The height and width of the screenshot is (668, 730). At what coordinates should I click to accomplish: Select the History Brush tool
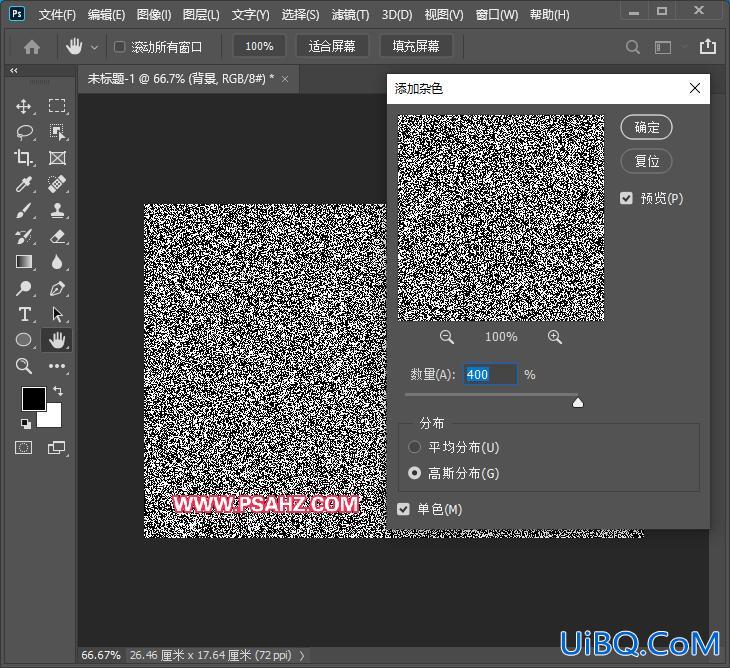pyautogui.click(x=23, y=236)
